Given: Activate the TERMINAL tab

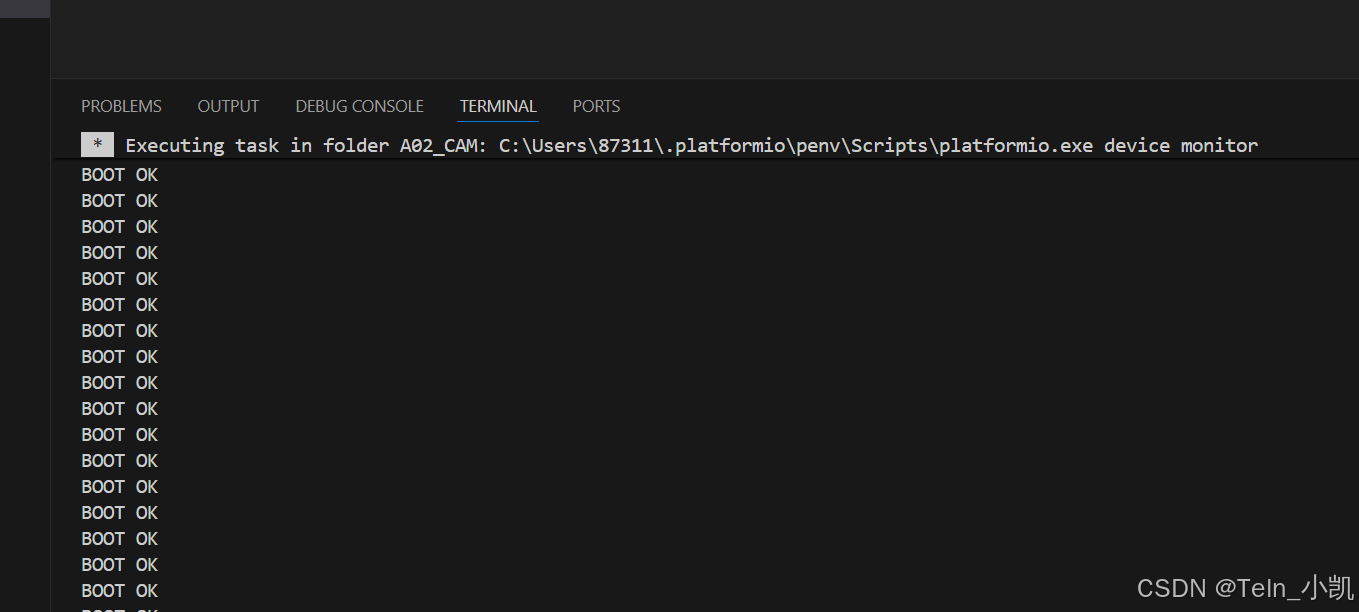Looking at the screenshot, I should pos(498,106).
